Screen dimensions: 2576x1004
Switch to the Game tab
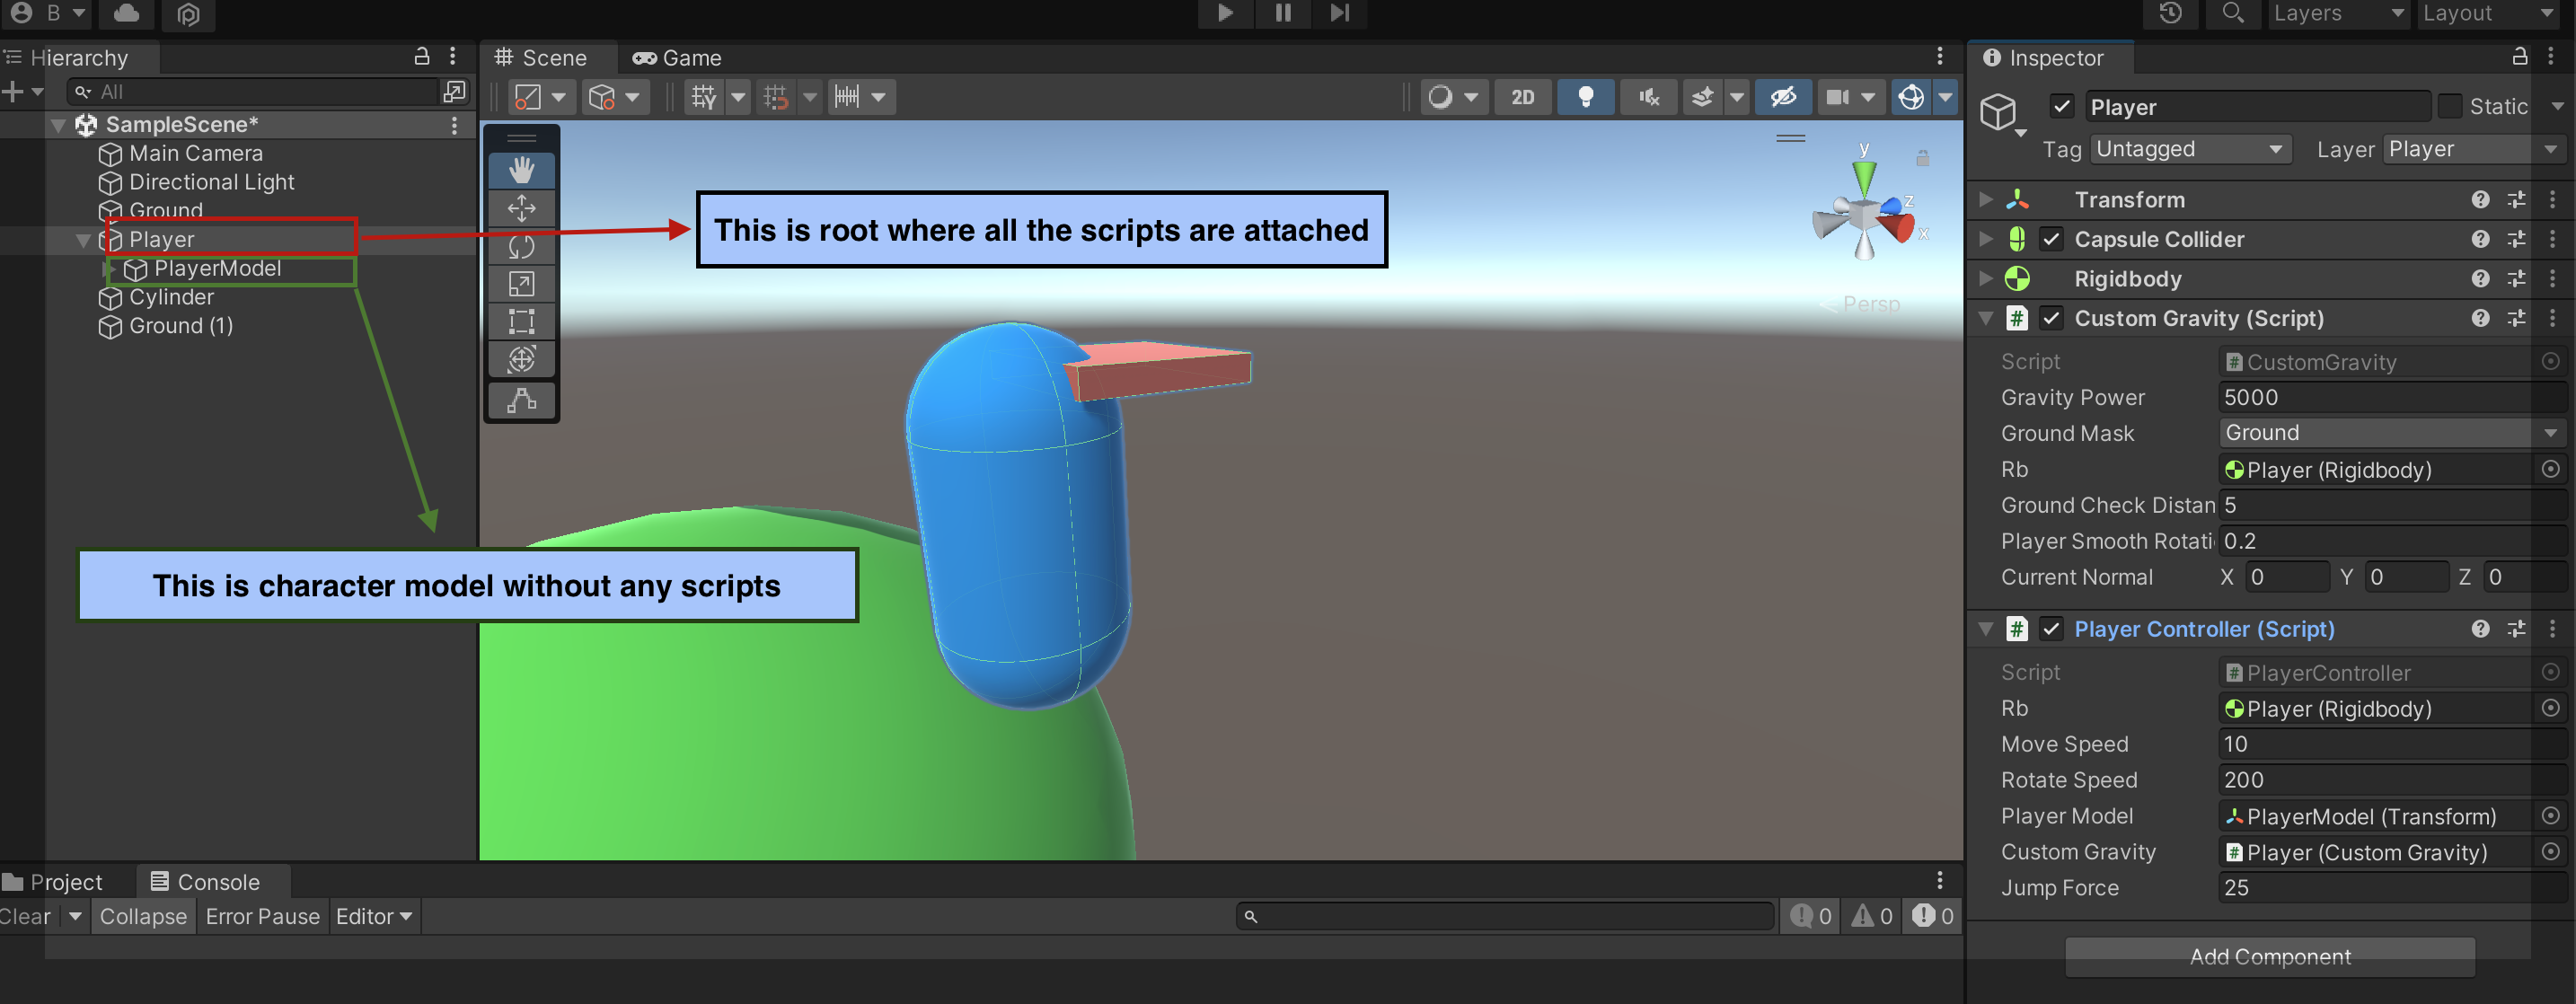(x=676, y=57)
